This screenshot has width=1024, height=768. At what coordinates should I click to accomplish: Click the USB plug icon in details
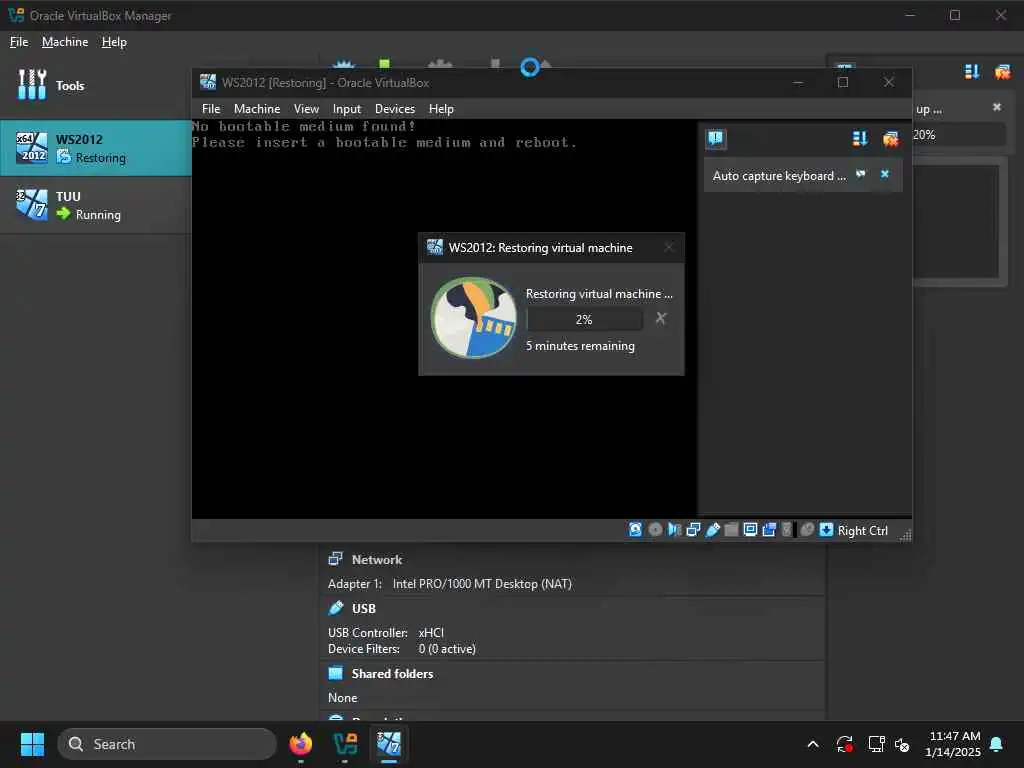click(x=336, y=608)
